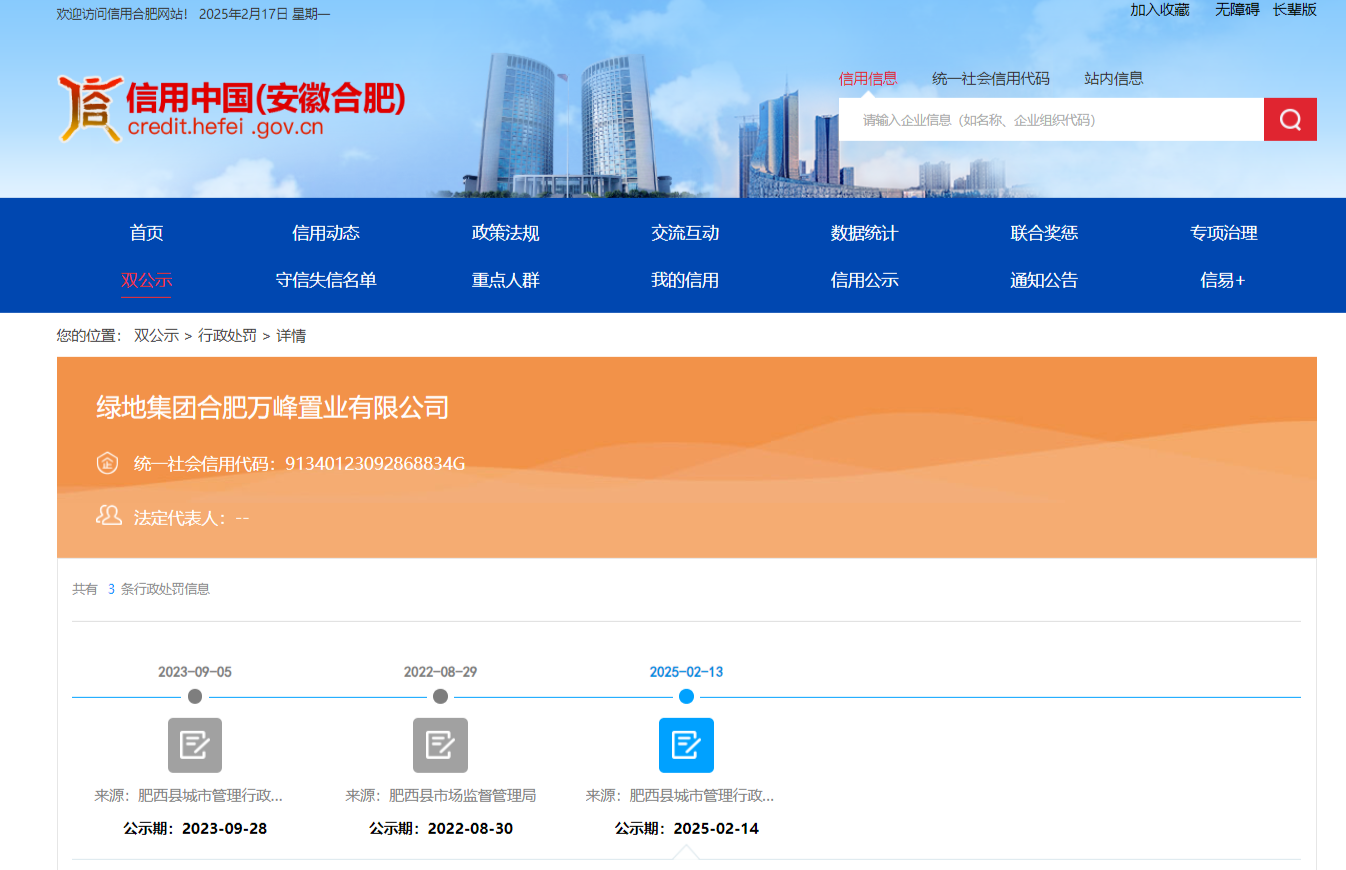Open the 长辈版 version link

tap(1295, 10)
